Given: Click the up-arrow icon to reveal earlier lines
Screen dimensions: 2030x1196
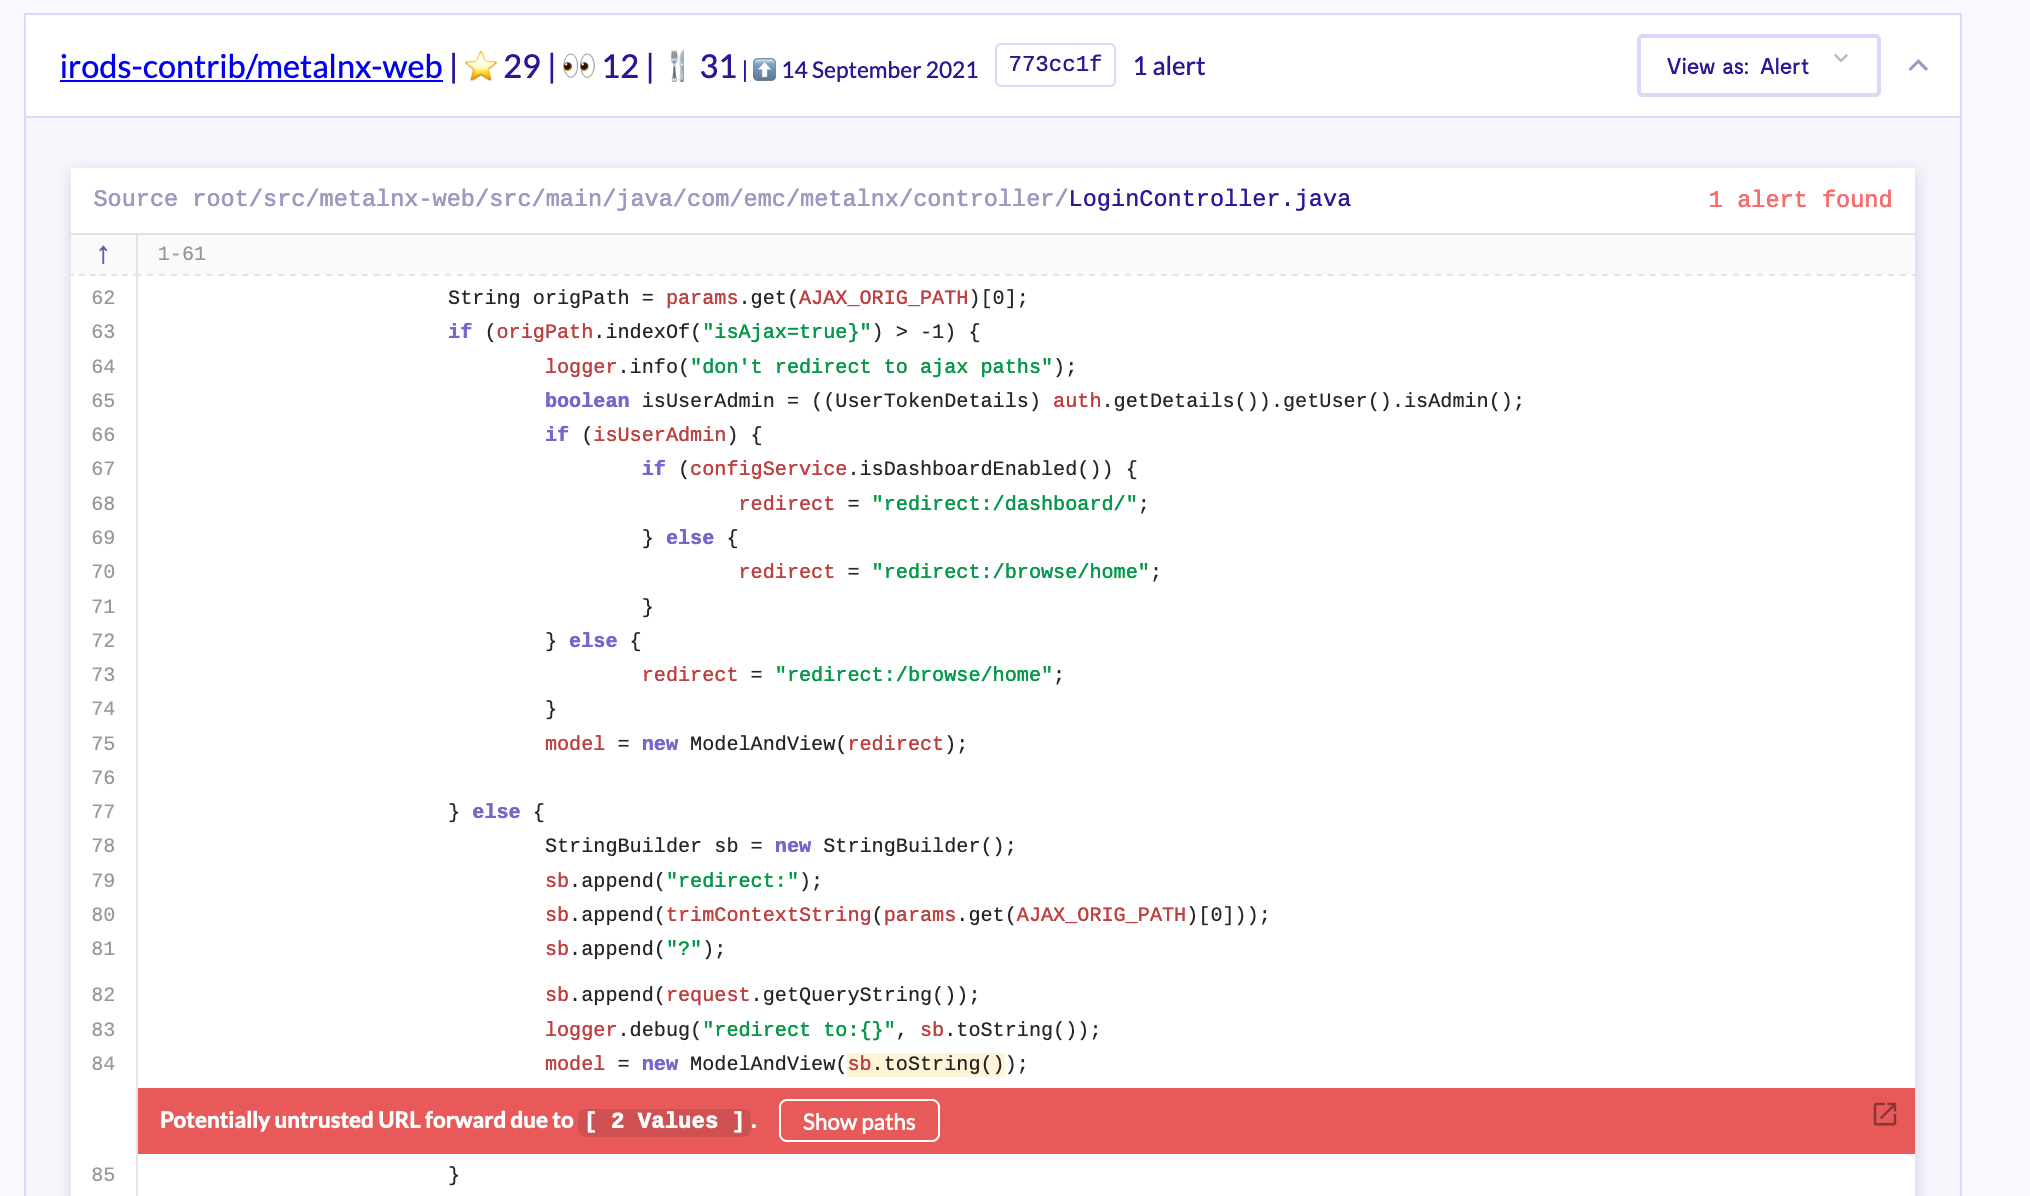Looking at the screenshot, I should pyautogui.click(x=103, y=254).
